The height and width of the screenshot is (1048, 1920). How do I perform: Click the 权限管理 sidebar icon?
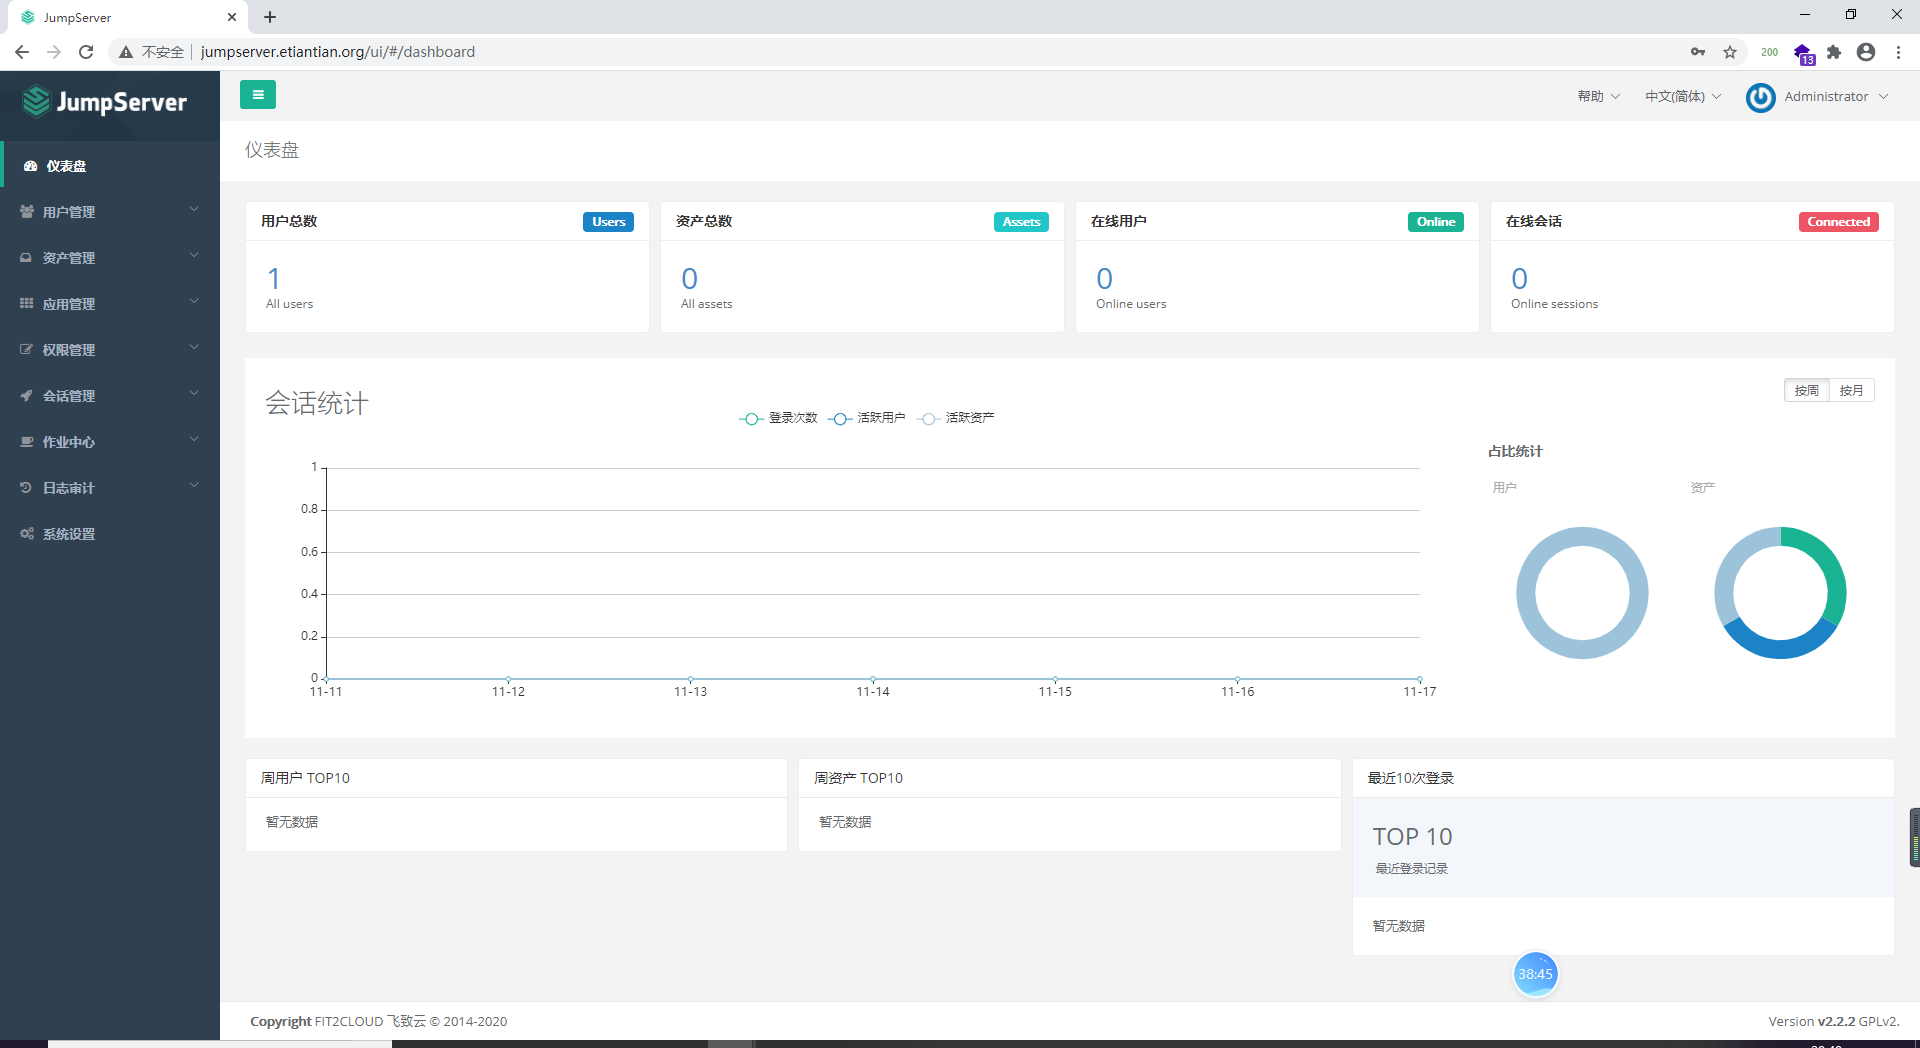[x=26, y=349]
